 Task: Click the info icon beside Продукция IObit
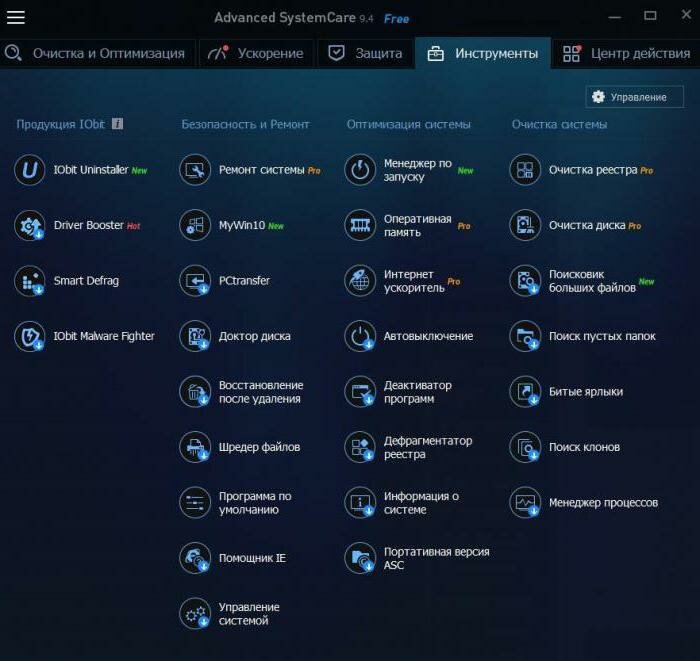(x=117, y=124)
